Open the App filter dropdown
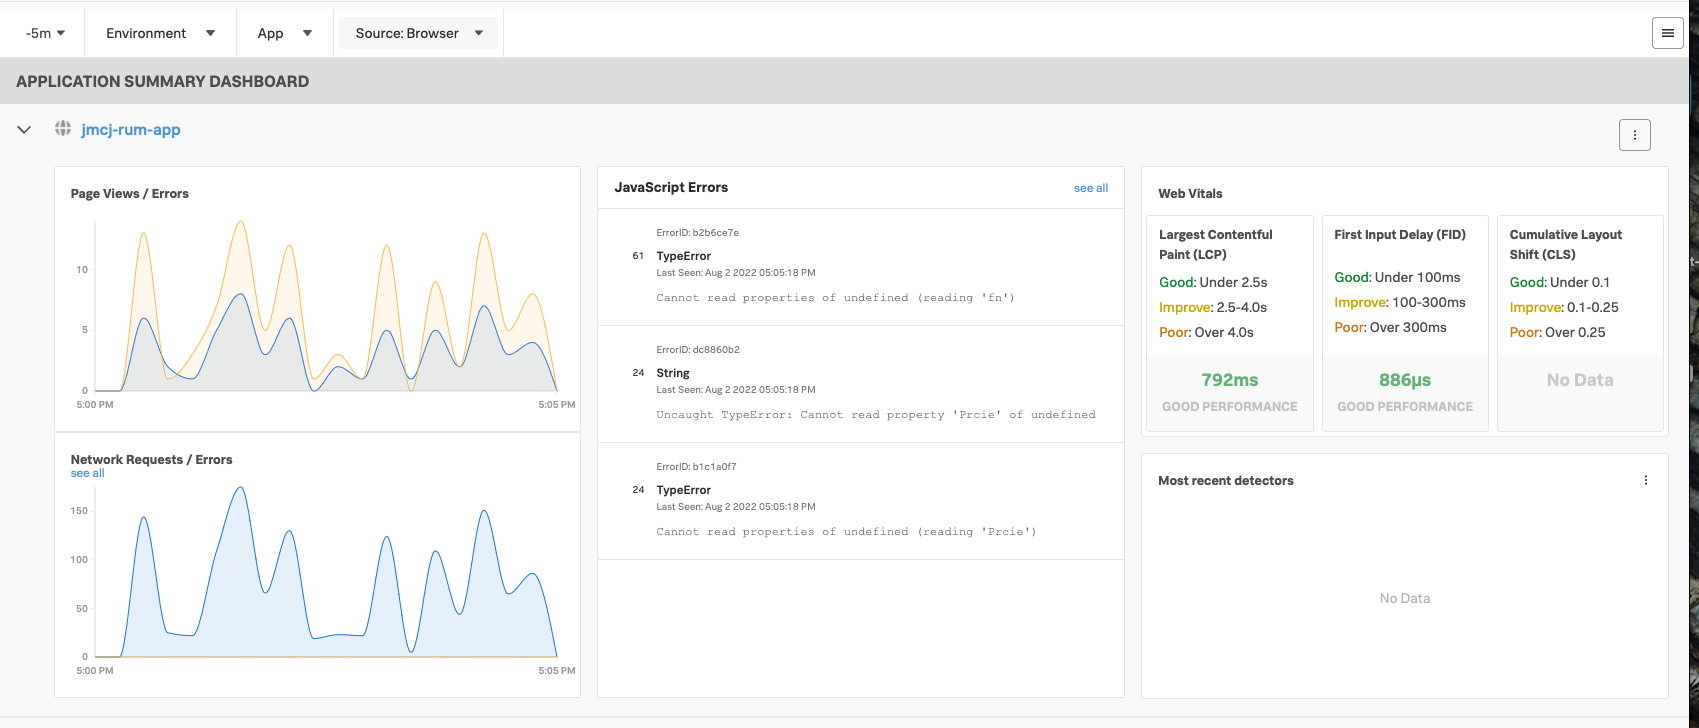 [x=284, y=33]
